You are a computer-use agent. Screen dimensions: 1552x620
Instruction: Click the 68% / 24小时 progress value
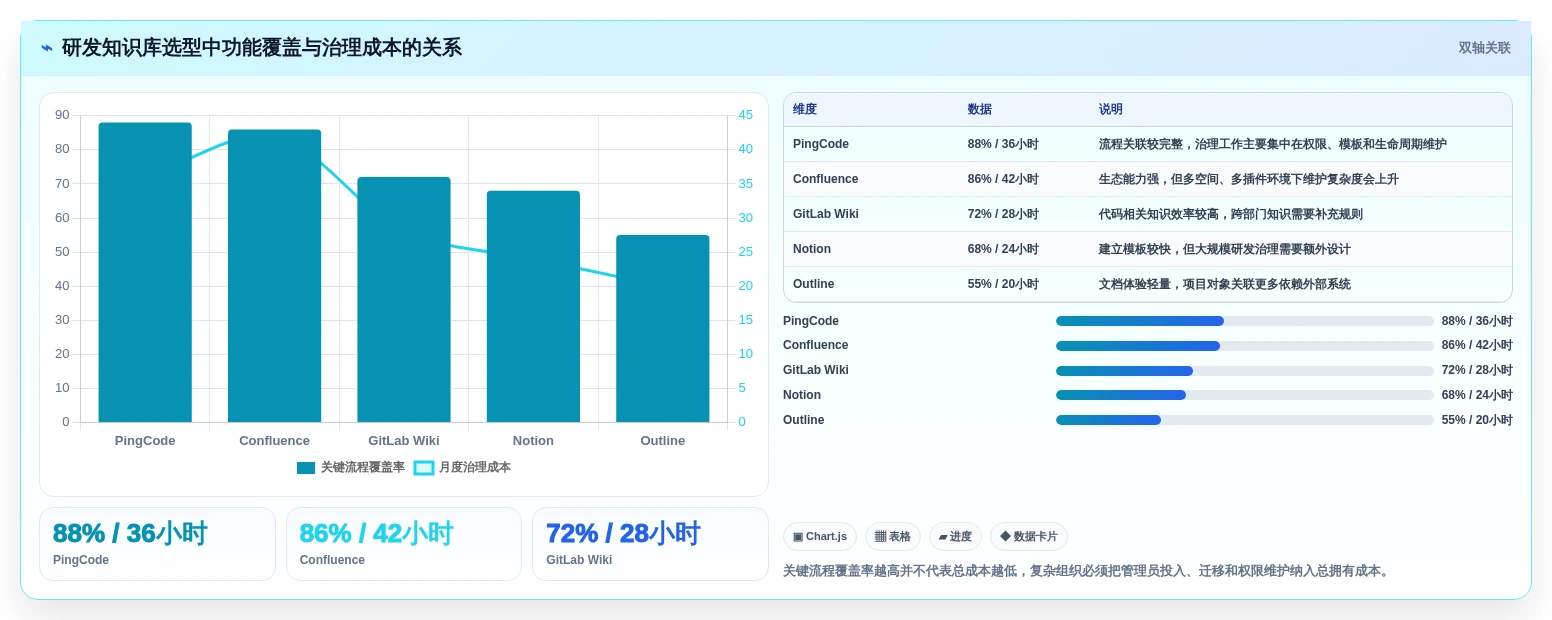[1477, 395]
